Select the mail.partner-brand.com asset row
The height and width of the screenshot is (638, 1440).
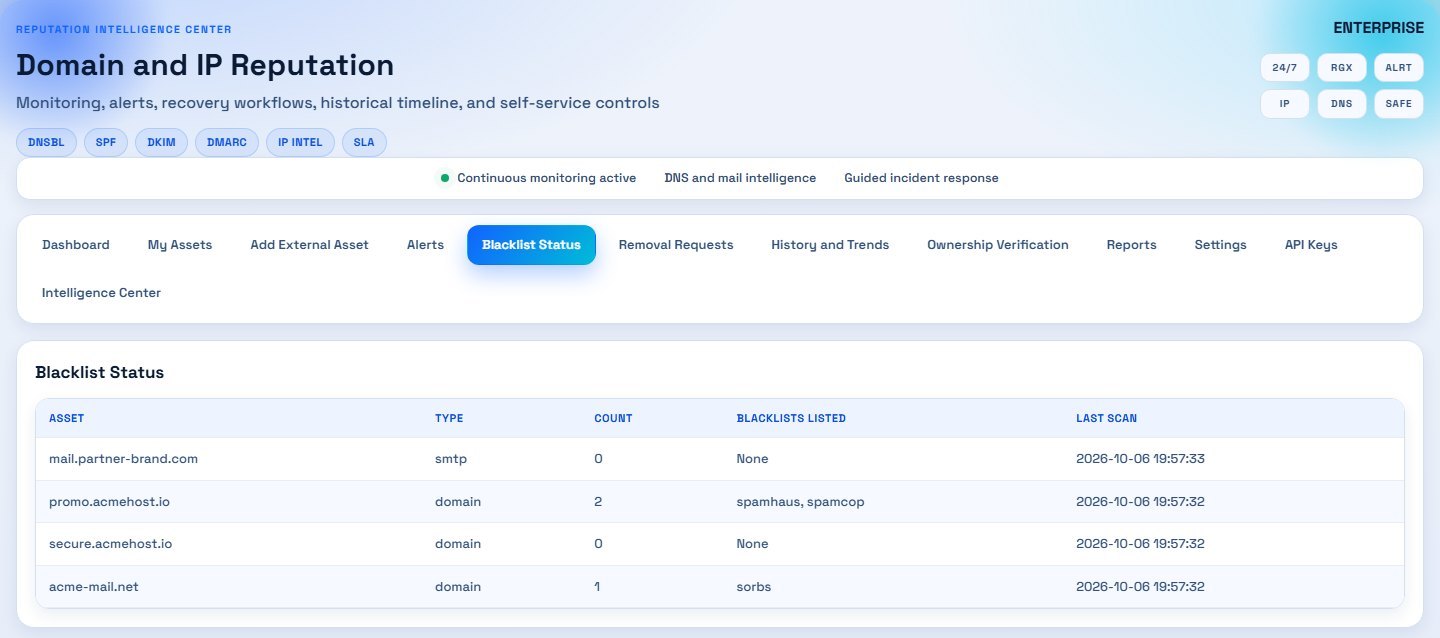pos(720,459)
